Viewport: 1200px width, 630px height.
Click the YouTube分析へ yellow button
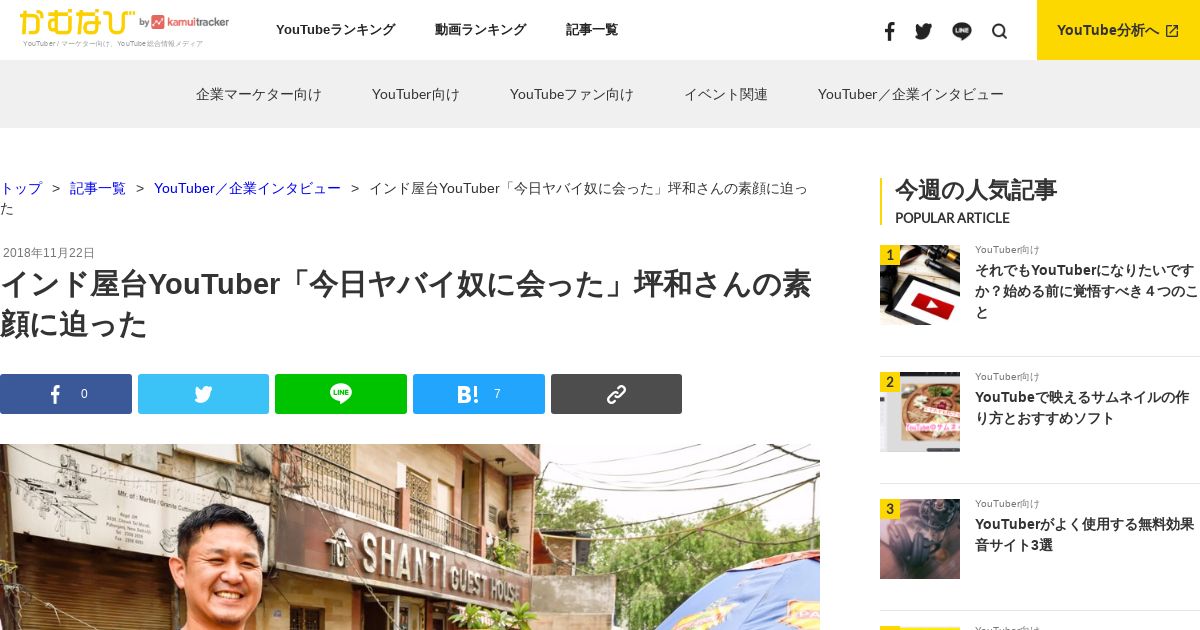(1118, 30)
